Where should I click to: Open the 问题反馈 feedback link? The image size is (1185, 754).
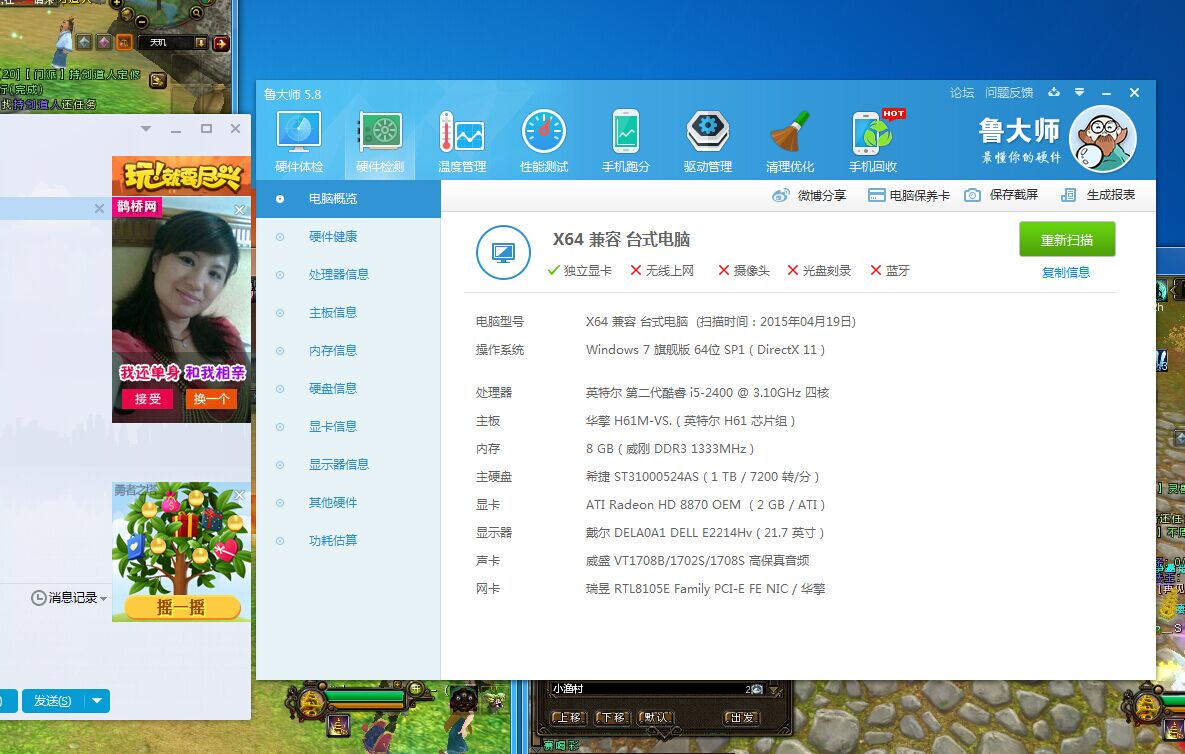[x=1009, y=92]
